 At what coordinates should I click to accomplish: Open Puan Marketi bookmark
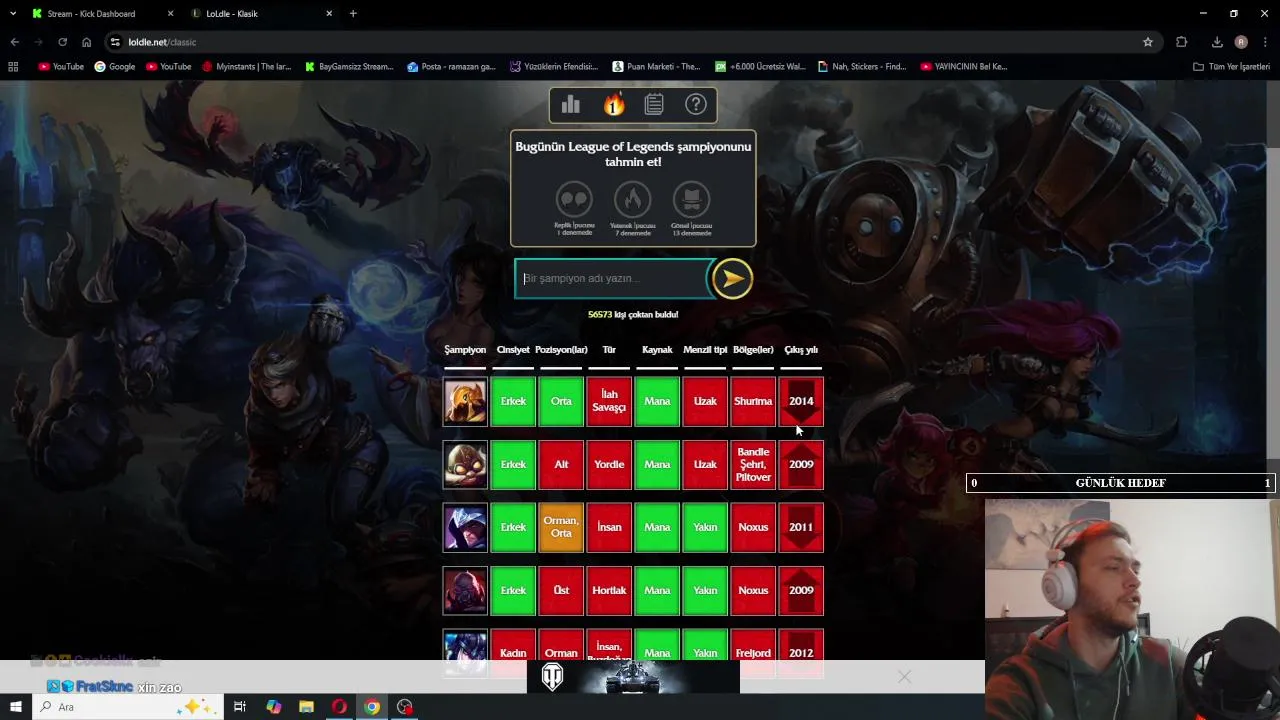point(656,67)
